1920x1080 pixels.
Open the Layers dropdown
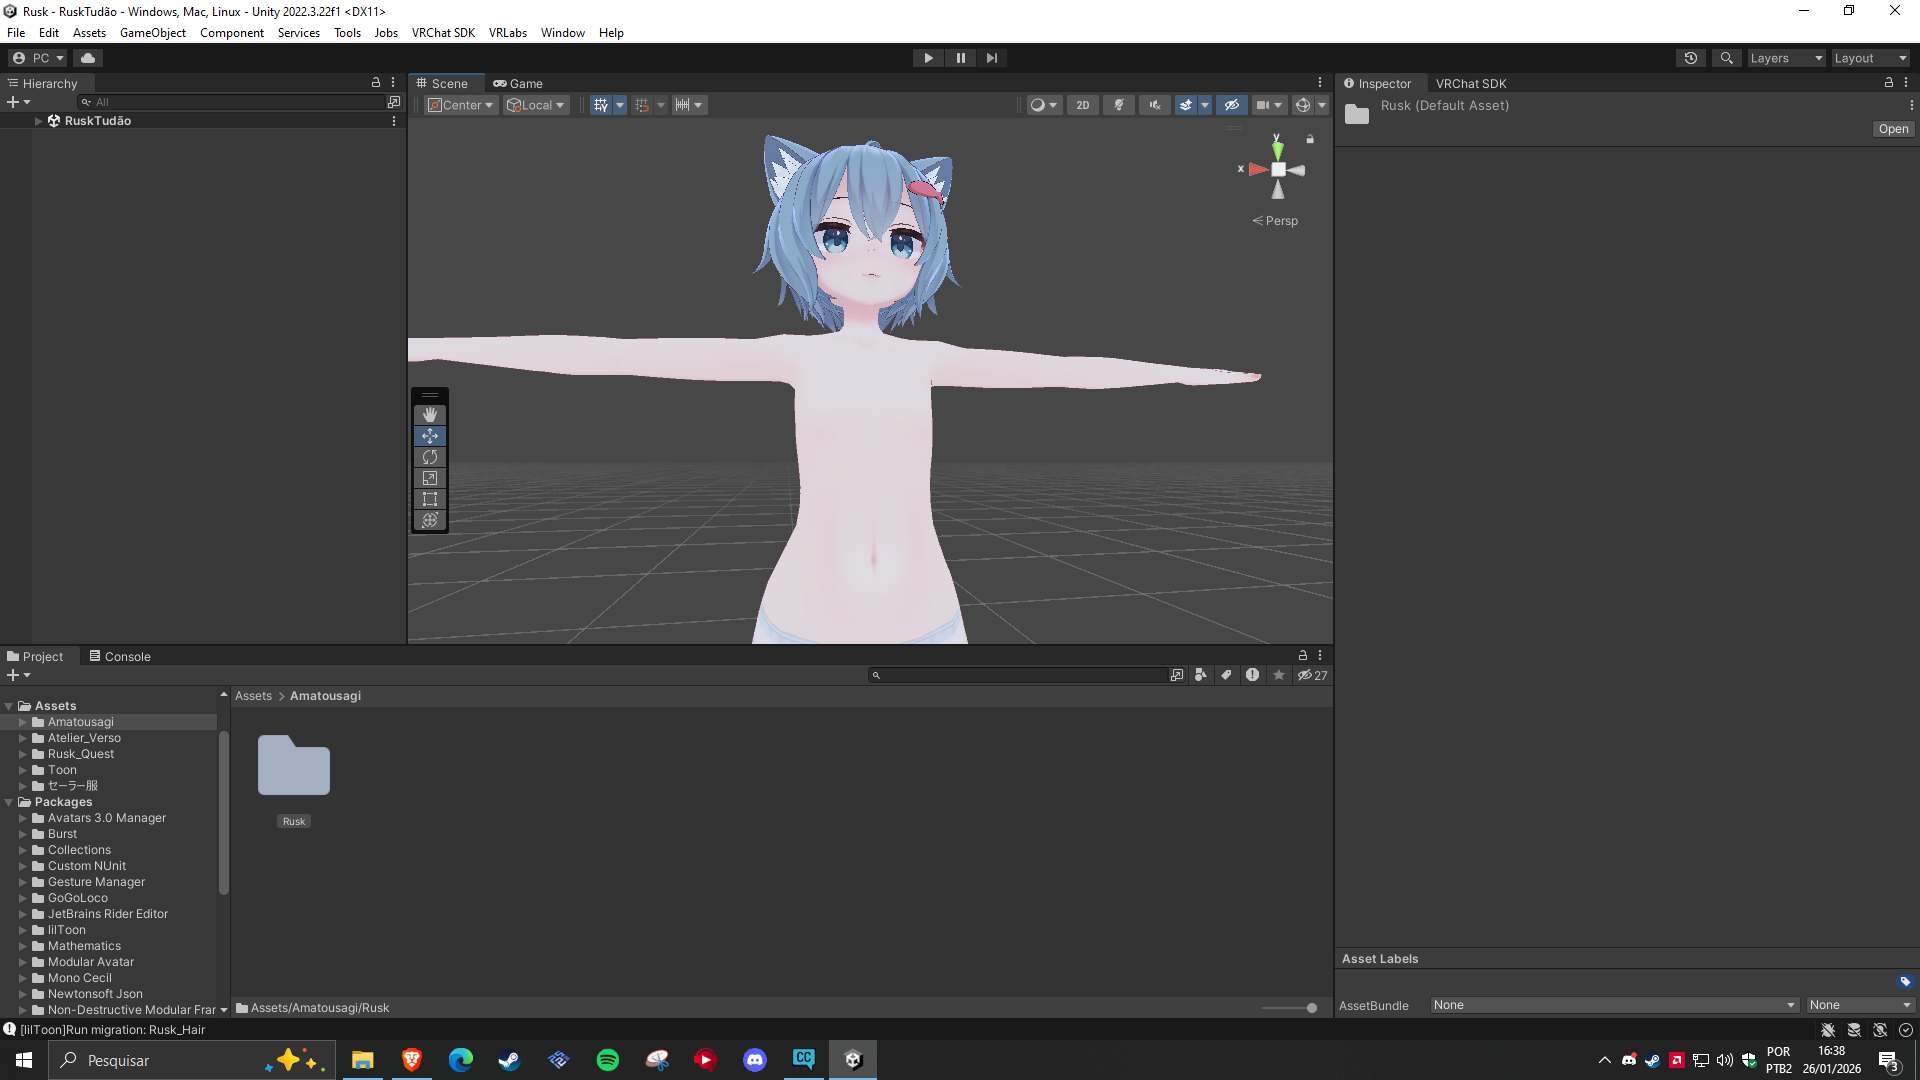point(1787,58)
